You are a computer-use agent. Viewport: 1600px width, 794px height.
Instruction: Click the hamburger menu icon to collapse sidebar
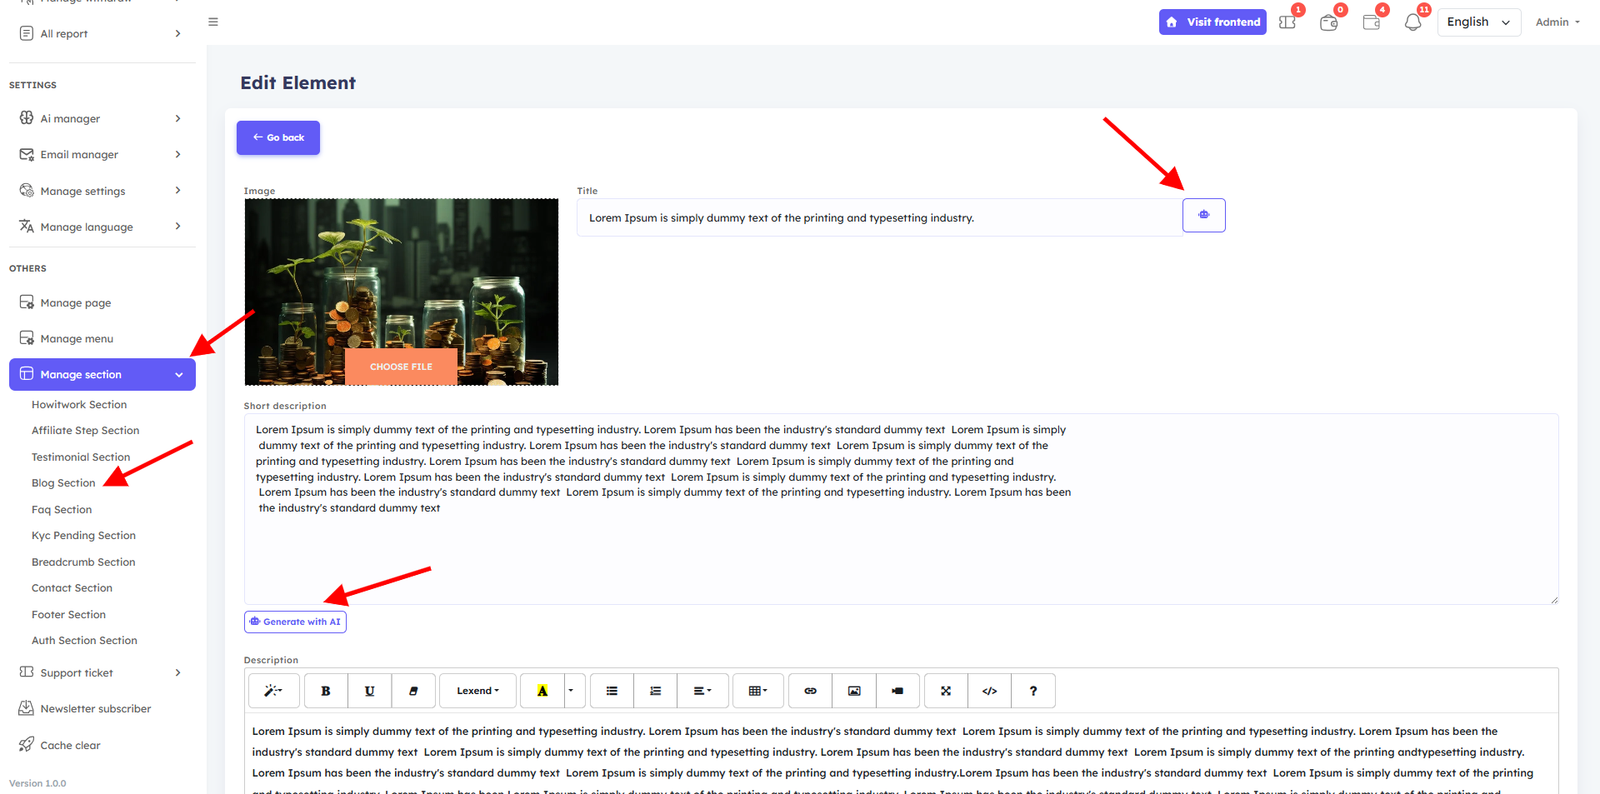[213, 22]
